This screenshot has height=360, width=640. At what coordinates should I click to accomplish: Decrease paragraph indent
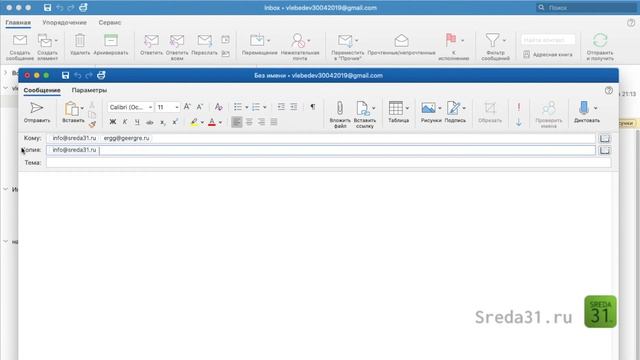pos(281,107)
